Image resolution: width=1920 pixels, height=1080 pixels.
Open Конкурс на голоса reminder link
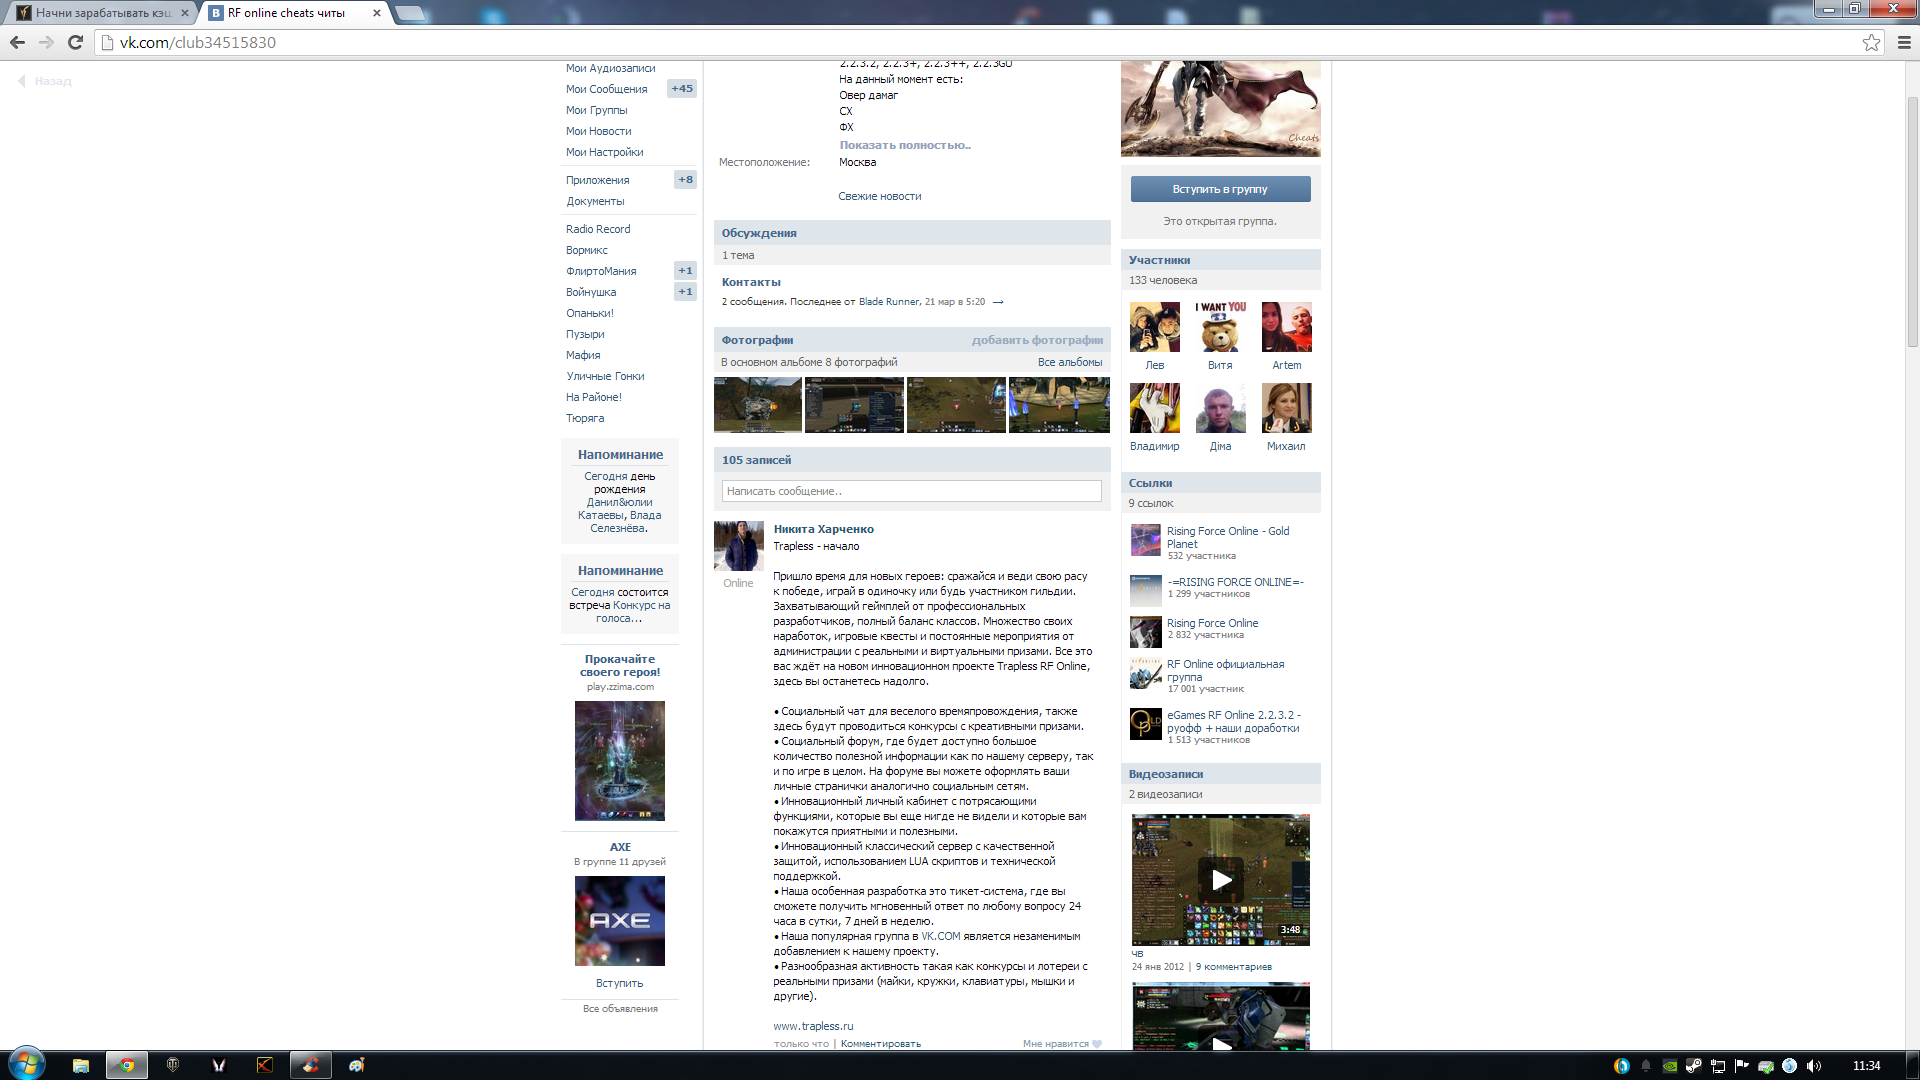tap(634, 612)
